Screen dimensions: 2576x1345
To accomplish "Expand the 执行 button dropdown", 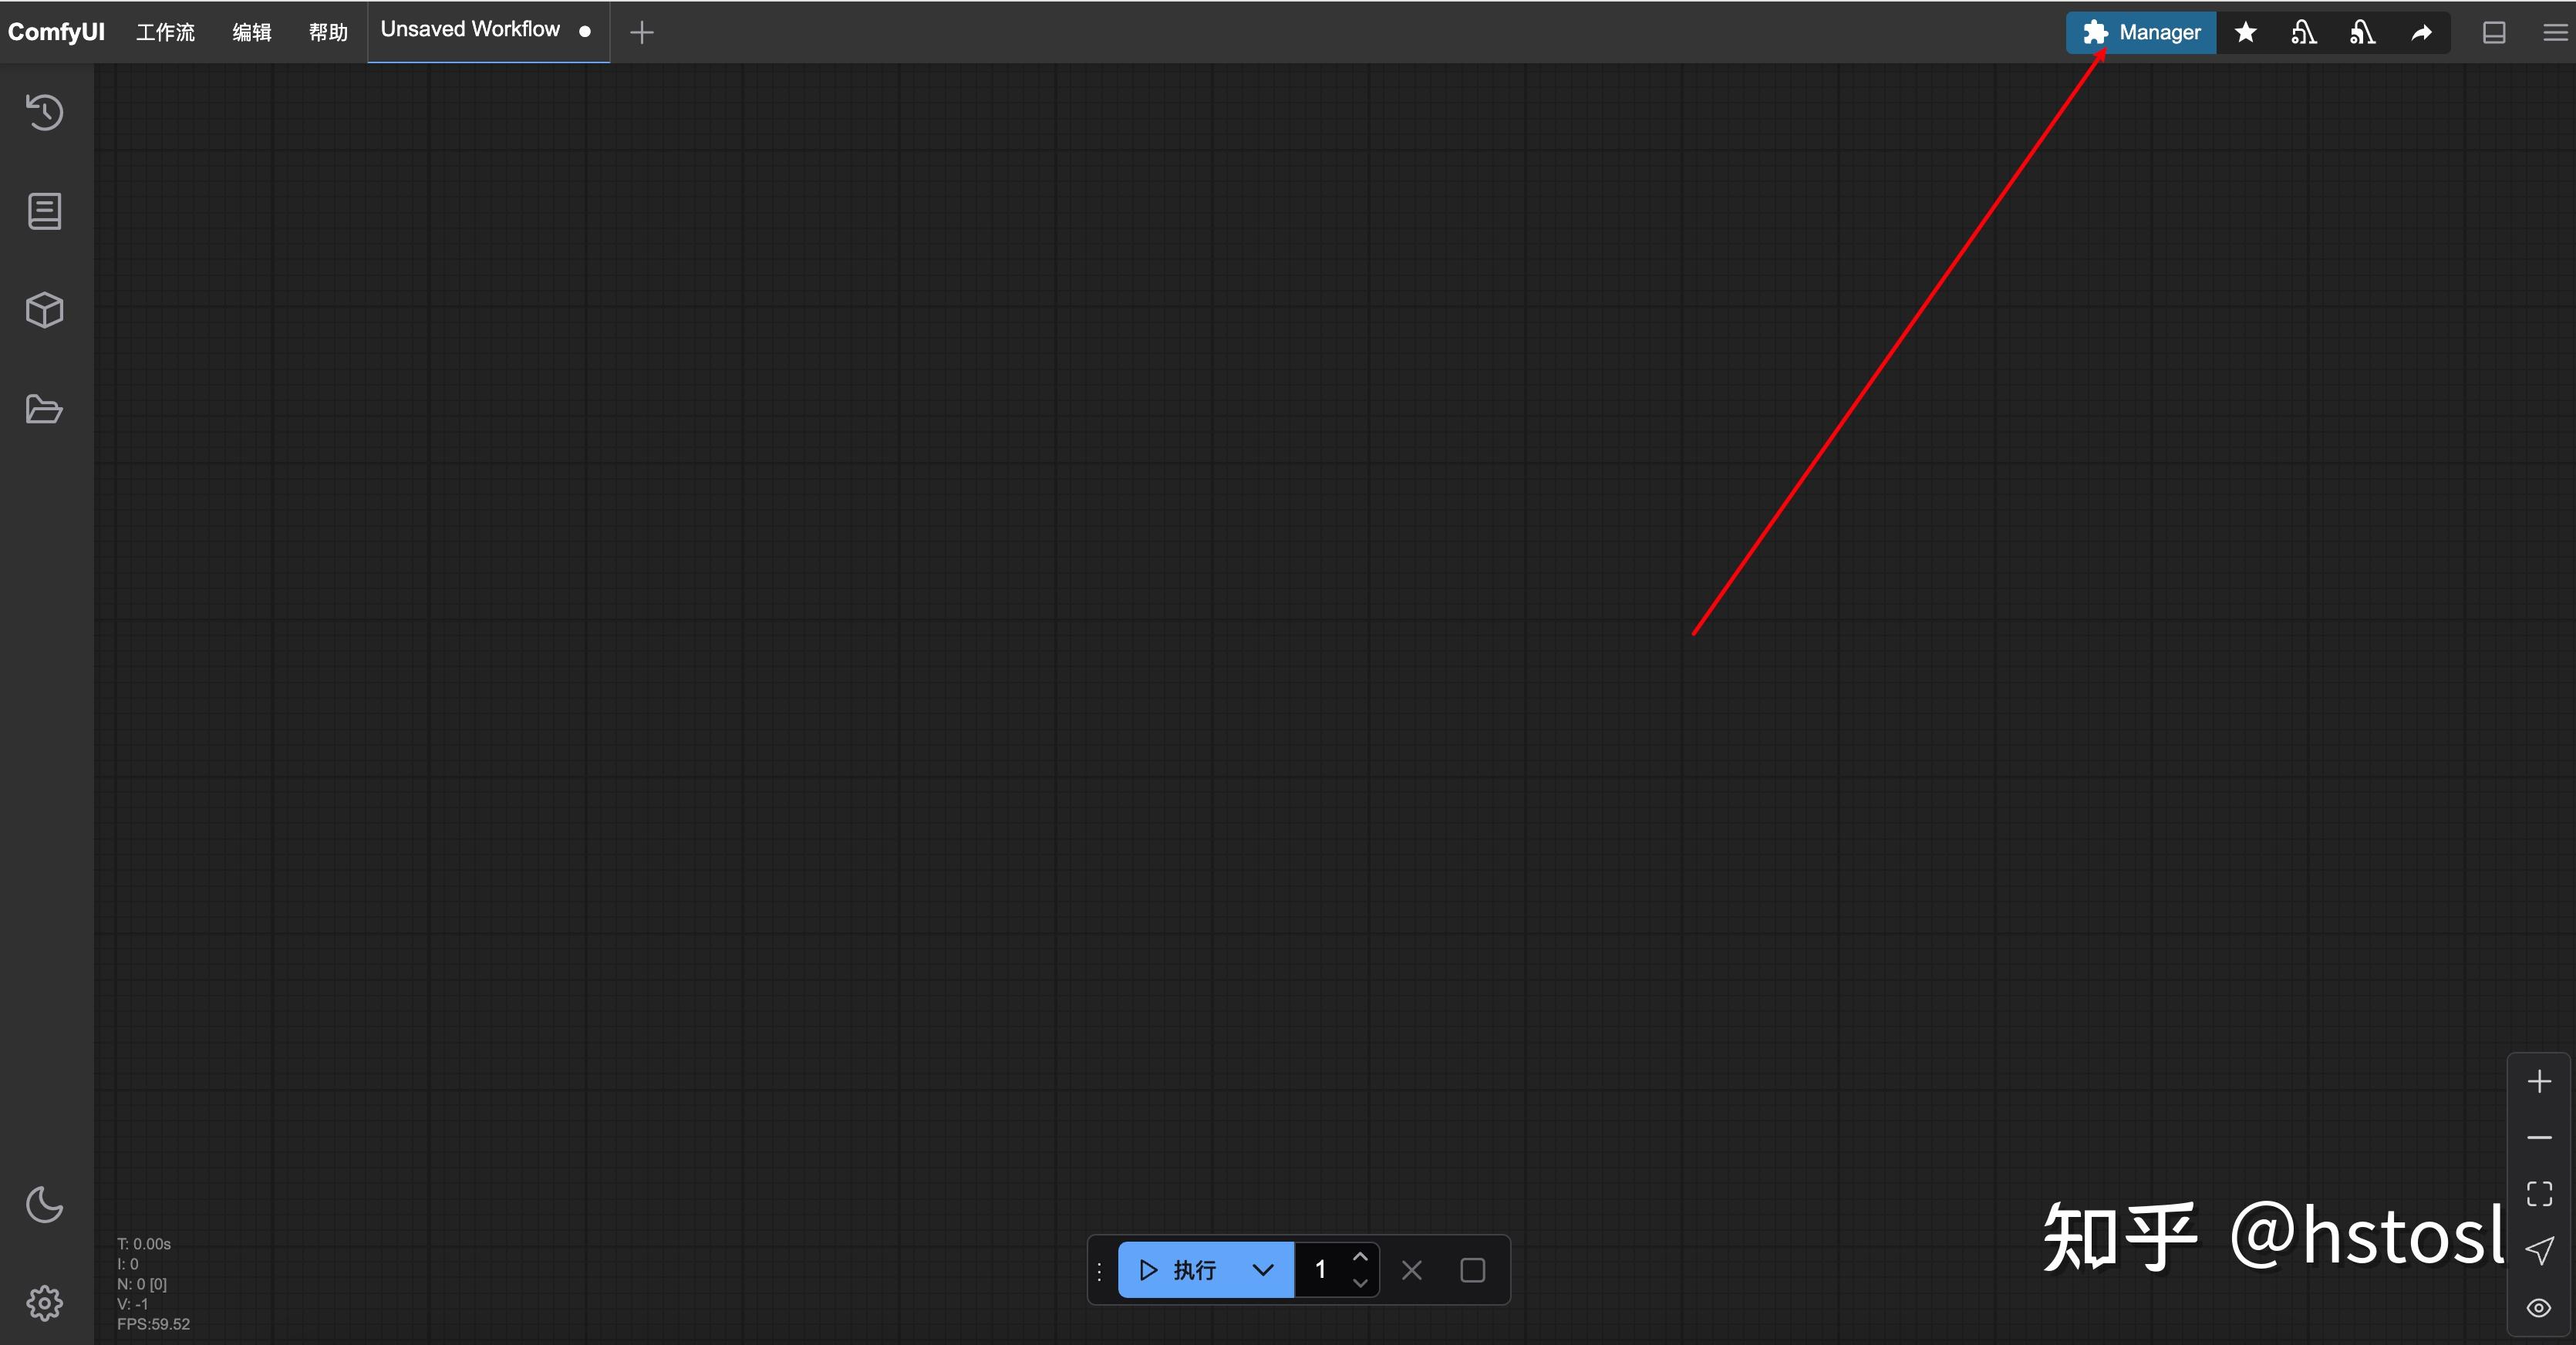I will click(x=1262, y=1270).
